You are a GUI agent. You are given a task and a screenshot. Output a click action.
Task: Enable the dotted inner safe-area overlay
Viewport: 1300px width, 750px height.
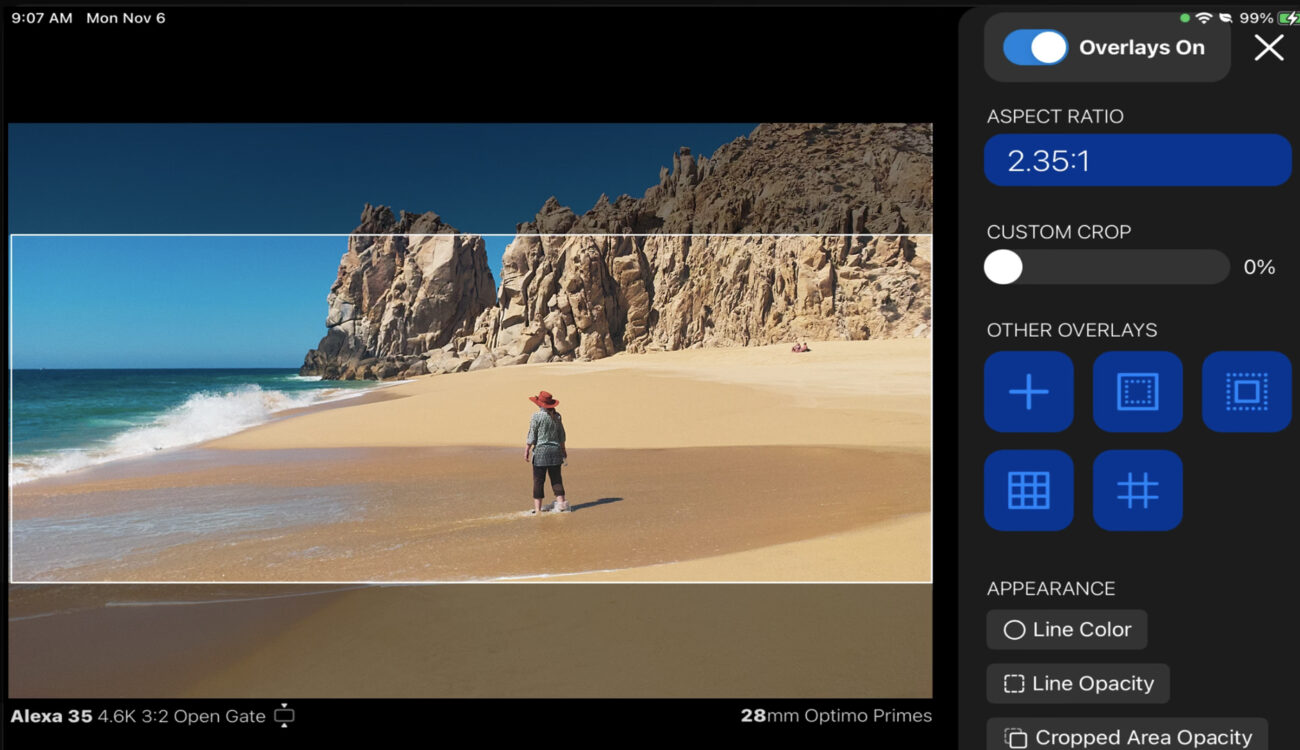[1138, 391]
